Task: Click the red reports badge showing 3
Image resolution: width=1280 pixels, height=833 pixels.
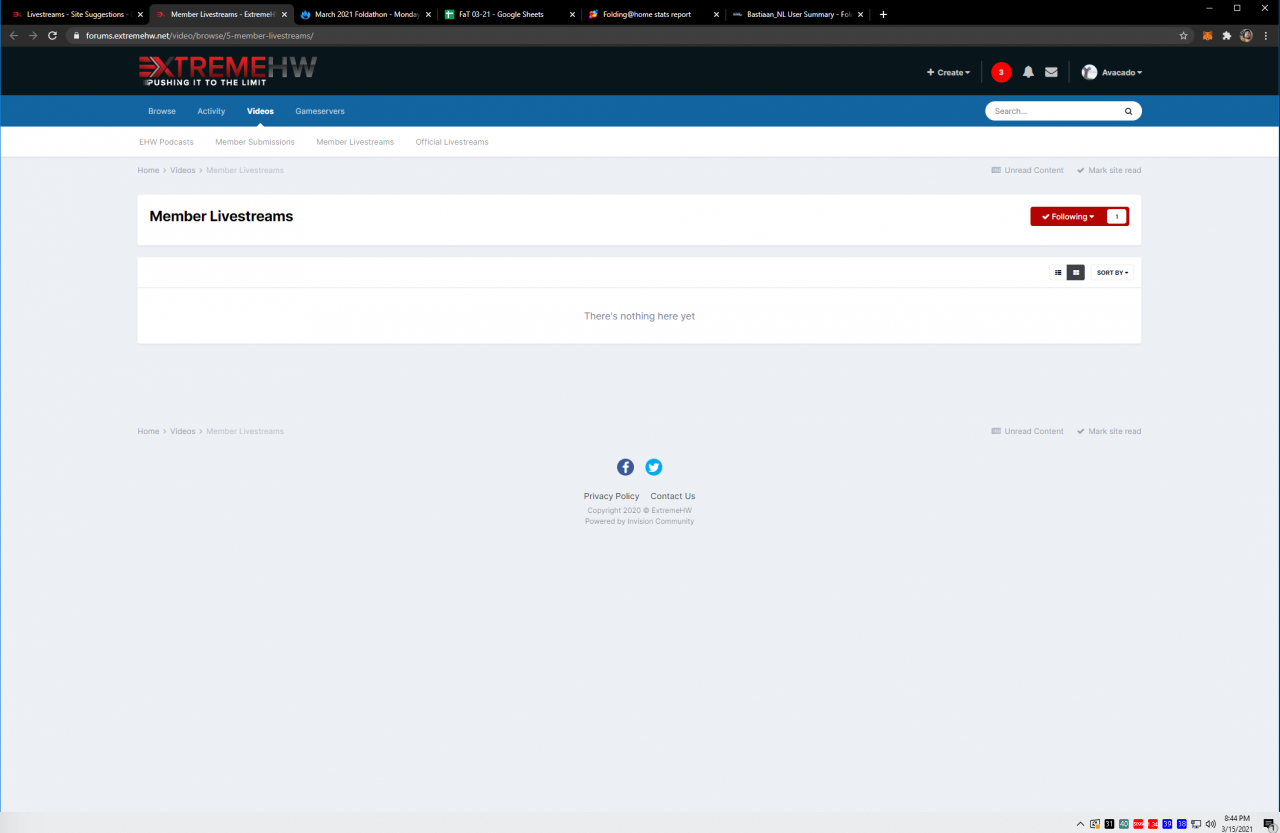Action: (x=1001, y=72)
